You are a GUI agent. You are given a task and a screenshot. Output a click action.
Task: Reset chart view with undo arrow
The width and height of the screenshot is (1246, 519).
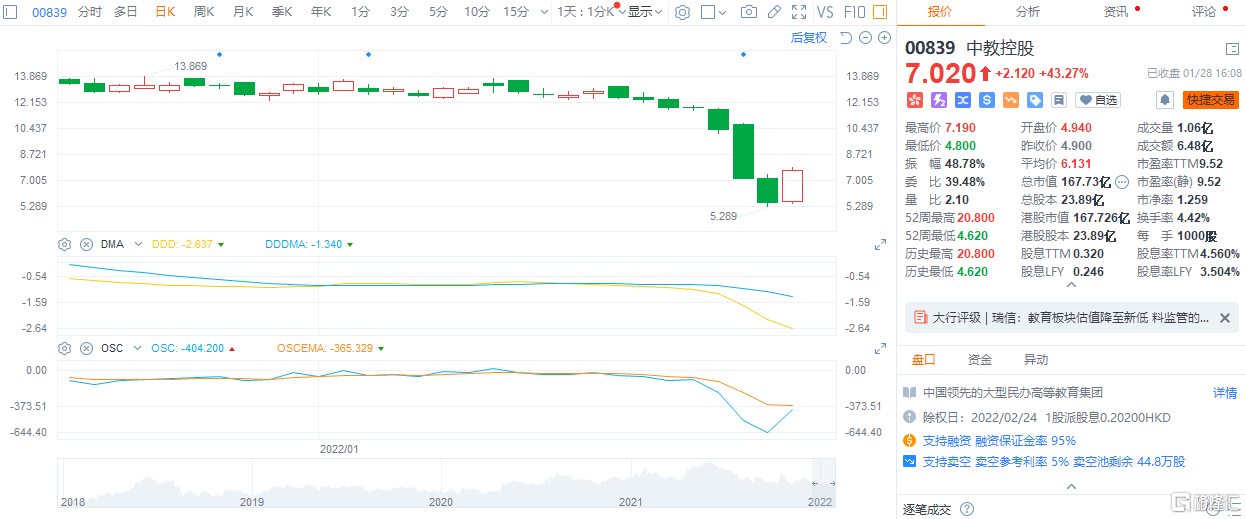(845, 38)
